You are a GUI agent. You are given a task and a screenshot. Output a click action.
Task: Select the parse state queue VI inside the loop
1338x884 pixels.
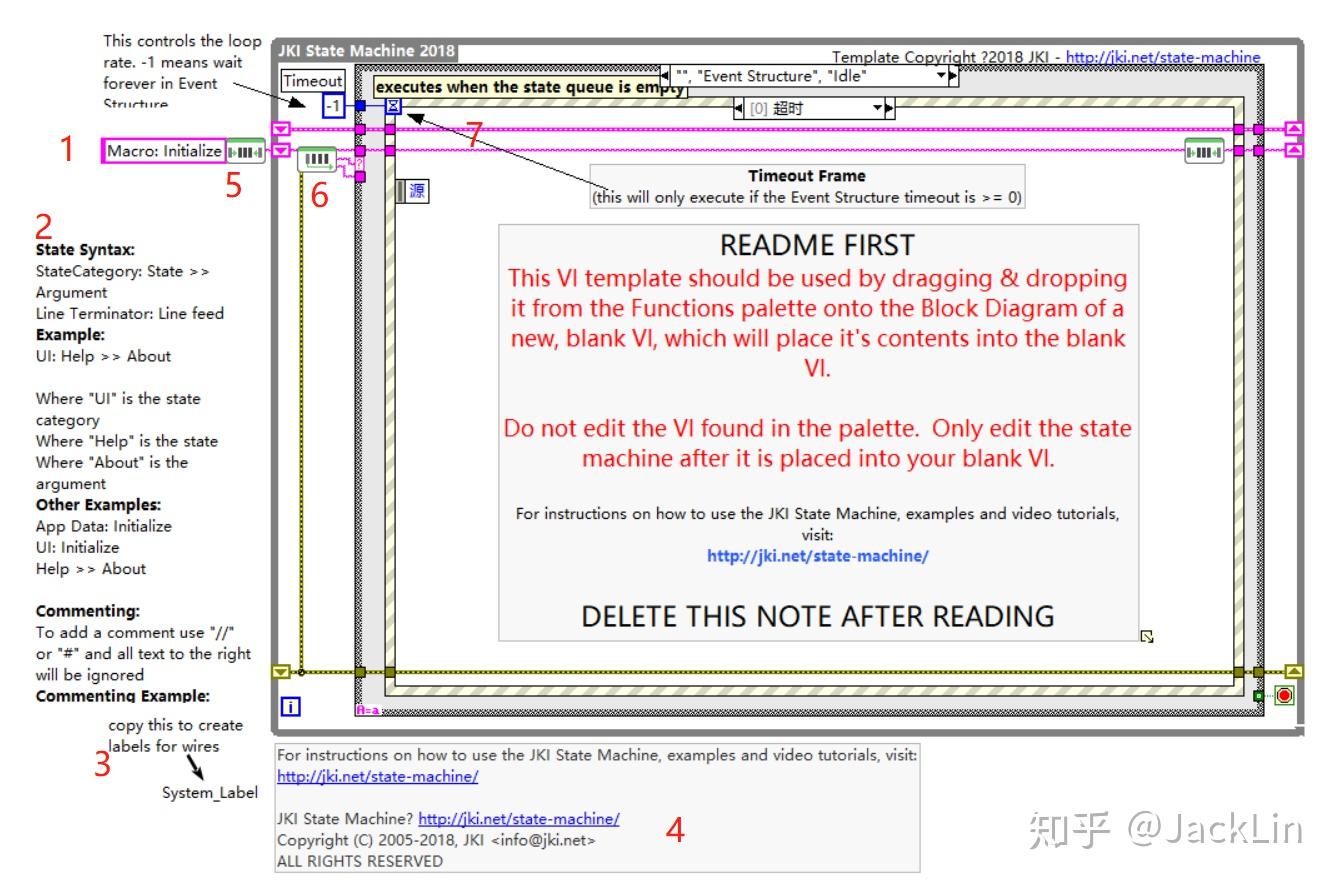pos(318,158)
